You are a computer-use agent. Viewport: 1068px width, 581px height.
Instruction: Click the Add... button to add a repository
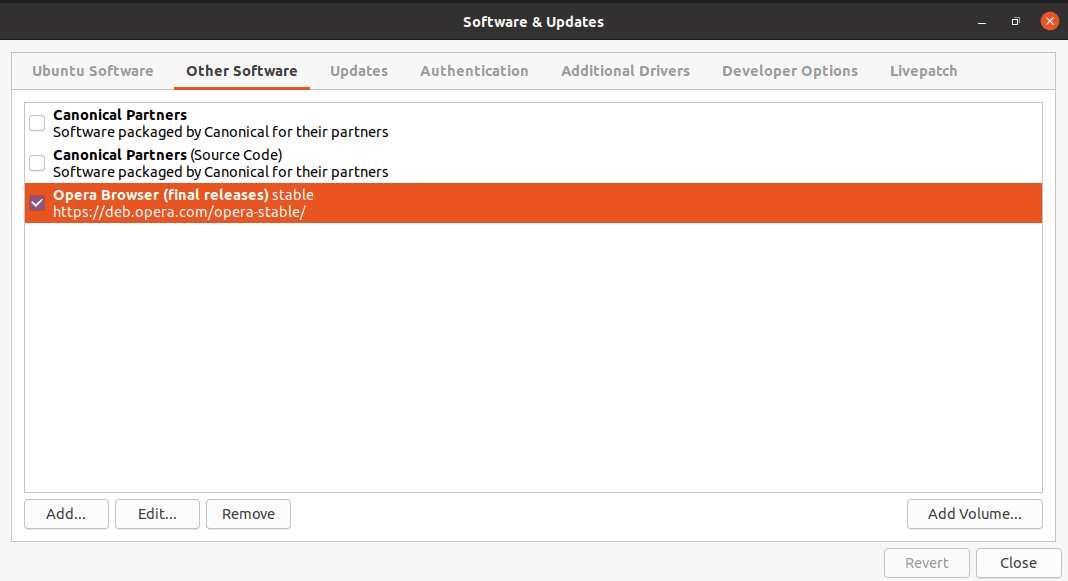click(66, 514)
